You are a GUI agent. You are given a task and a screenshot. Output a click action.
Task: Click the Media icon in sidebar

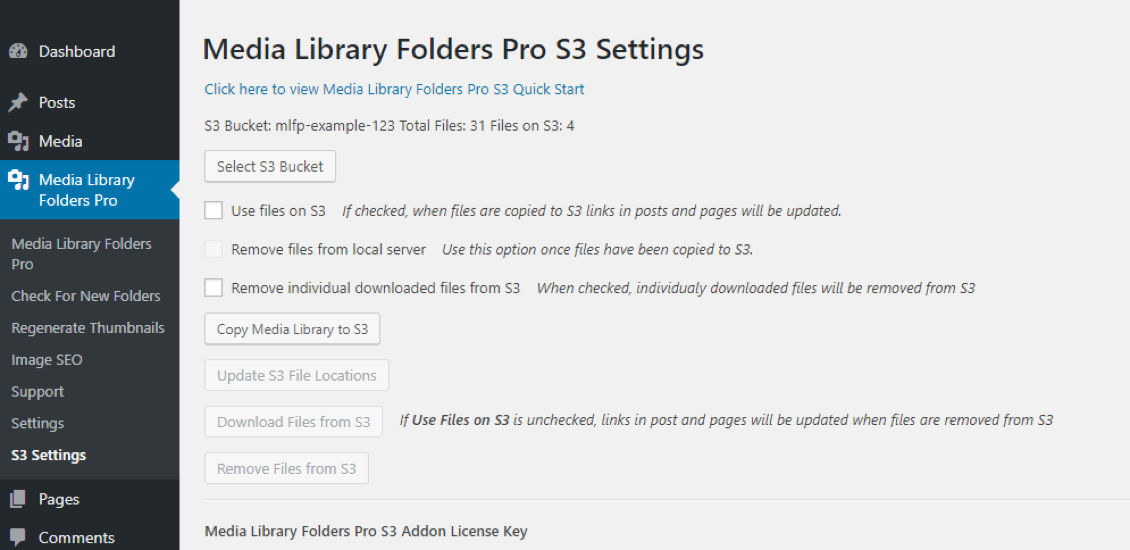[18, 141]
